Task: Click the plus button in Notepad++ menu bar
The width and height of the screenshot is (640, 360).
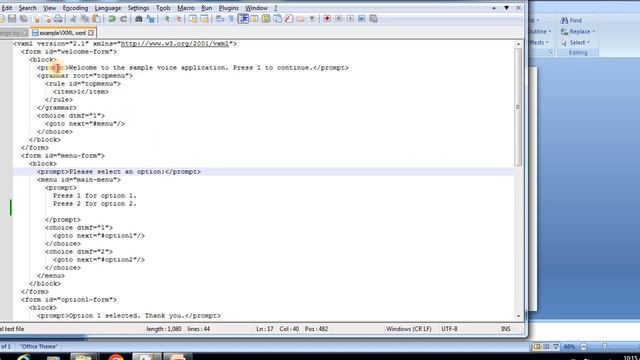Action: [494, 8]
